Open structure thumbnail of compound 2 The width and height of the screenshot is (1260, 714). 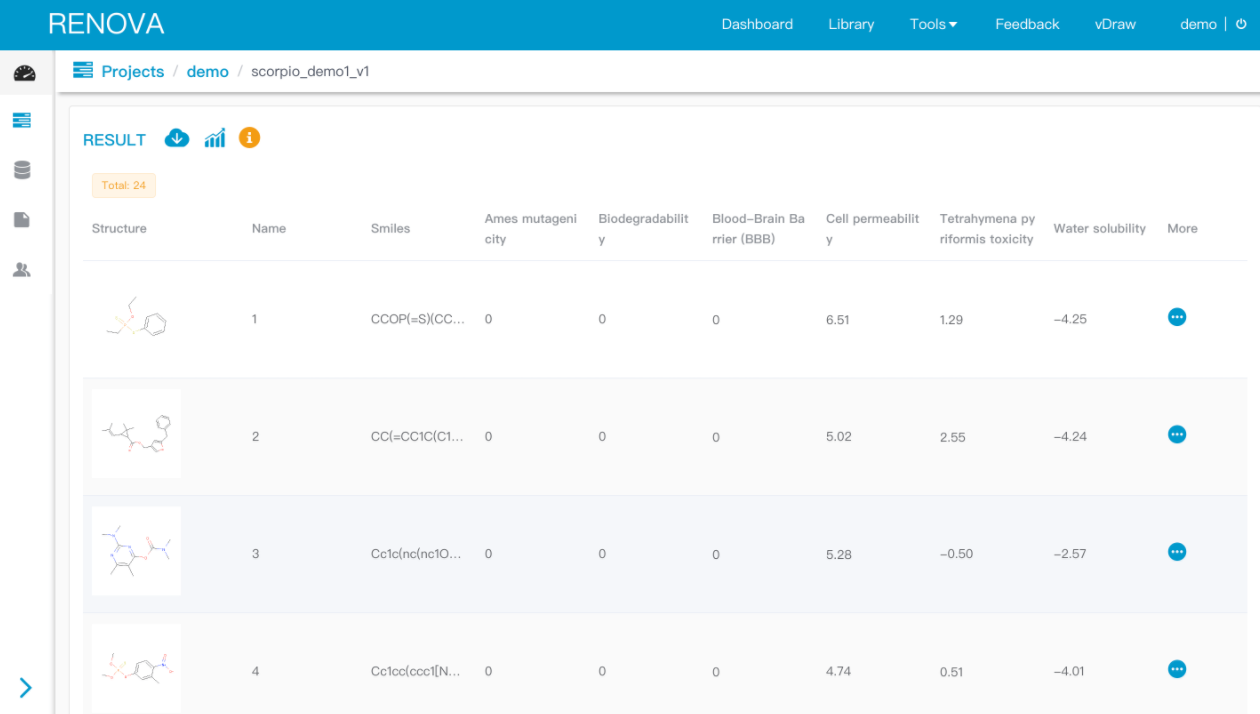[137, 434]
